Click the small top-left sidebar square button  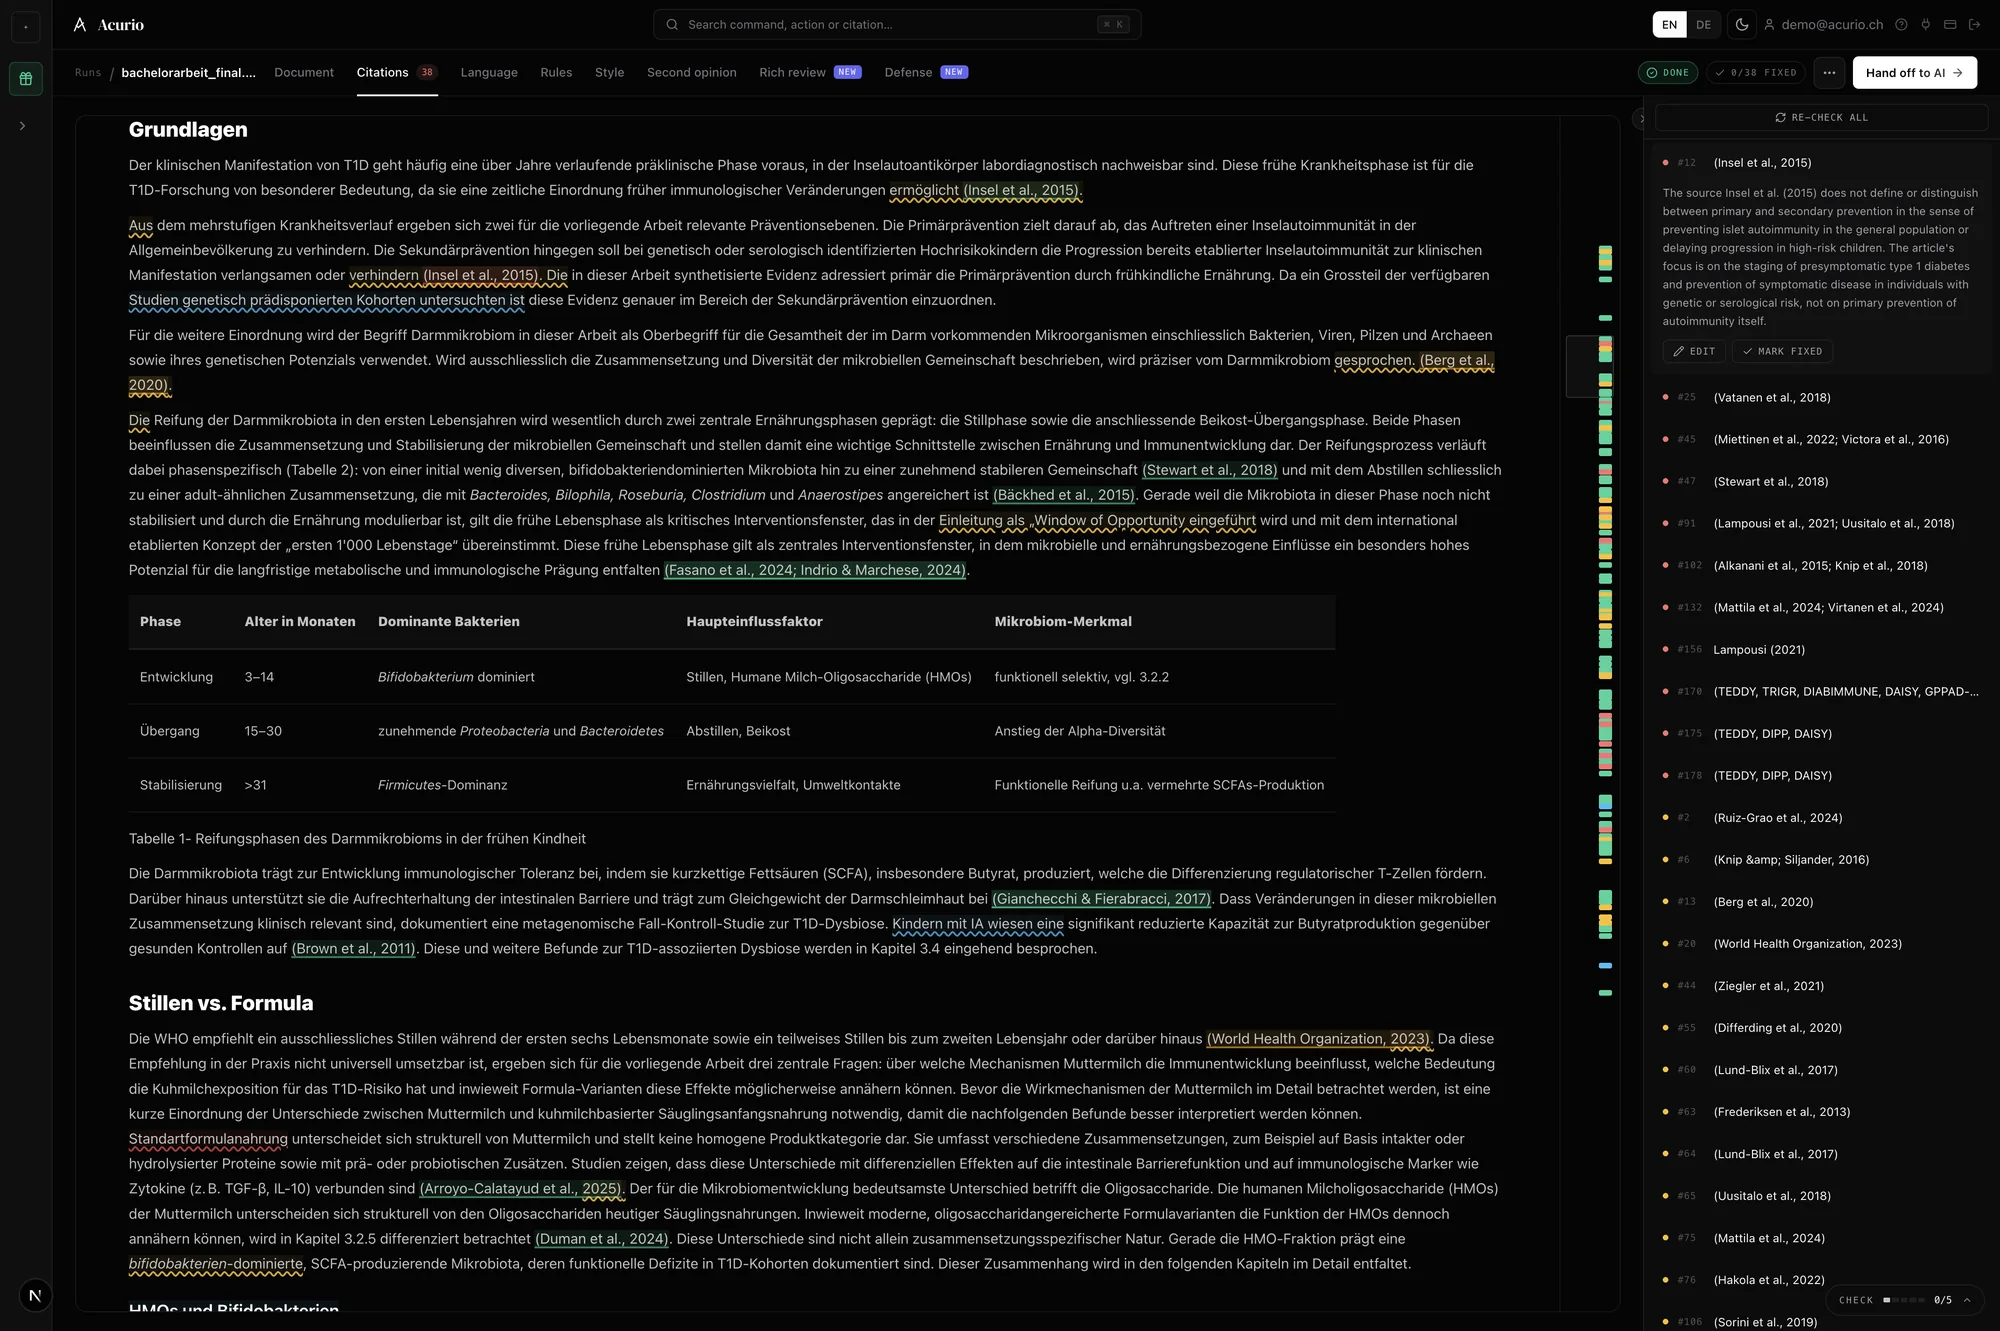click(26, 27)
